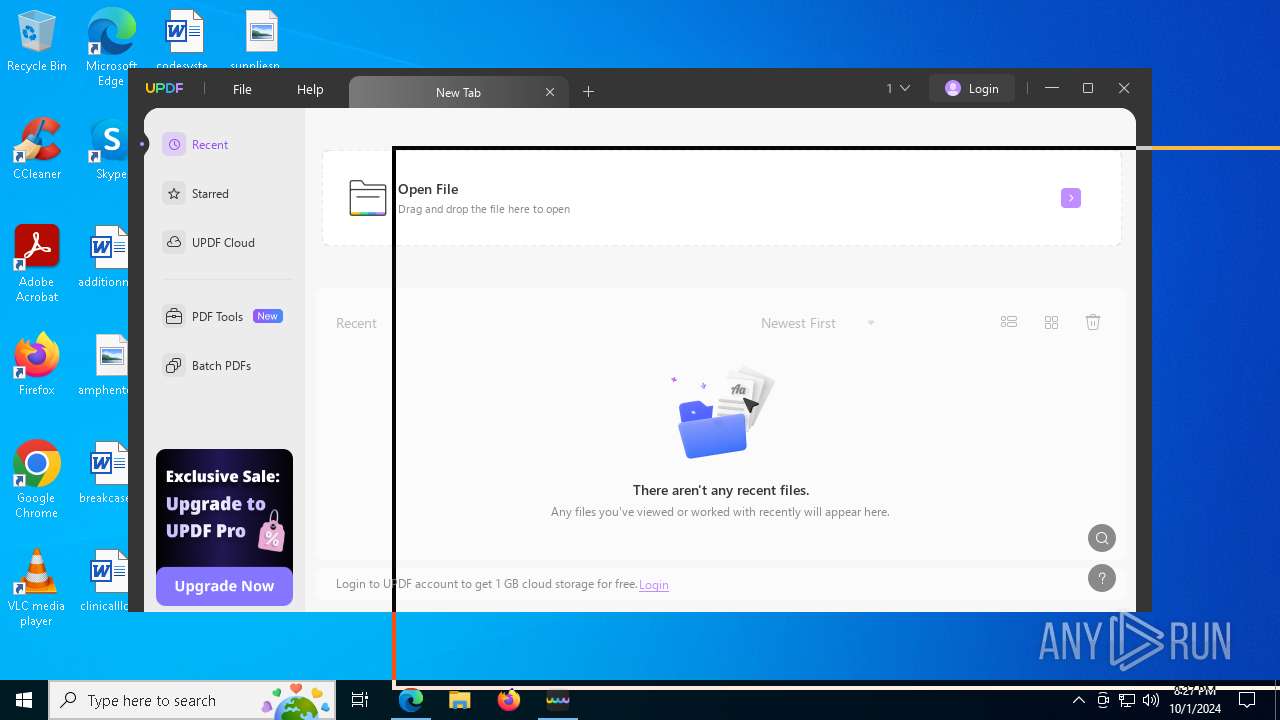Viewport: 1280px width, 720px height.
Task: Open PDF Tools section
Action: (223, 317)
